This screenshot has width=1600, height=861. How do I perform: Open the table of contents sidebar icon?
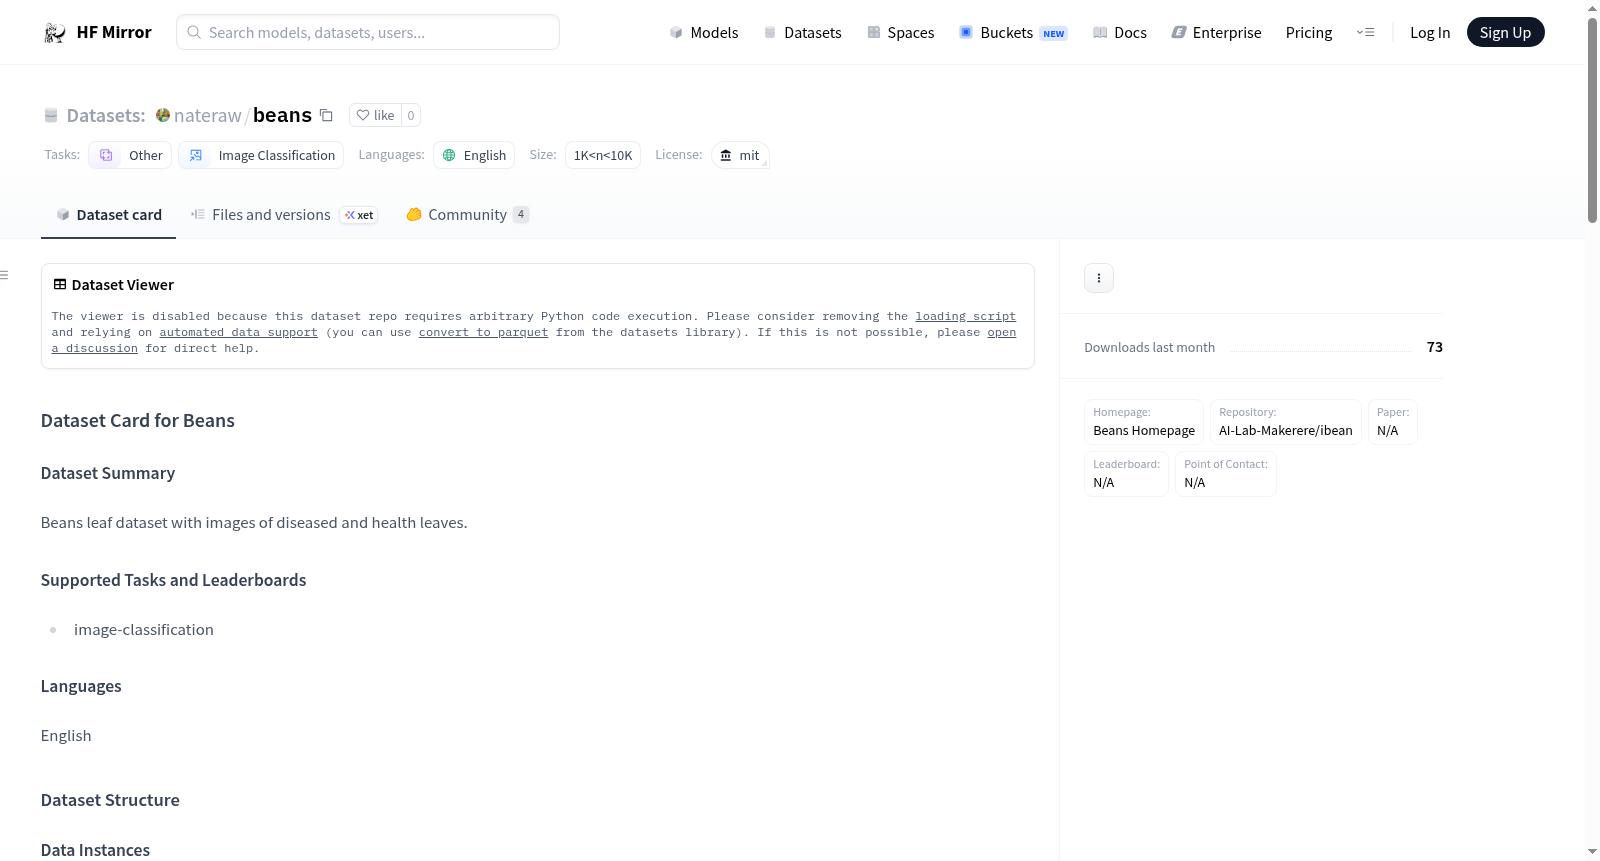coord(5,275)
